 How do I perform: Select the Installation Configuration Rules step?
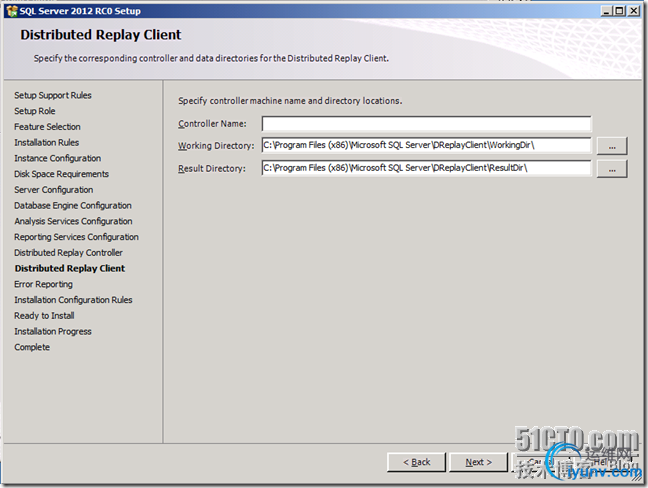point(73,300)
